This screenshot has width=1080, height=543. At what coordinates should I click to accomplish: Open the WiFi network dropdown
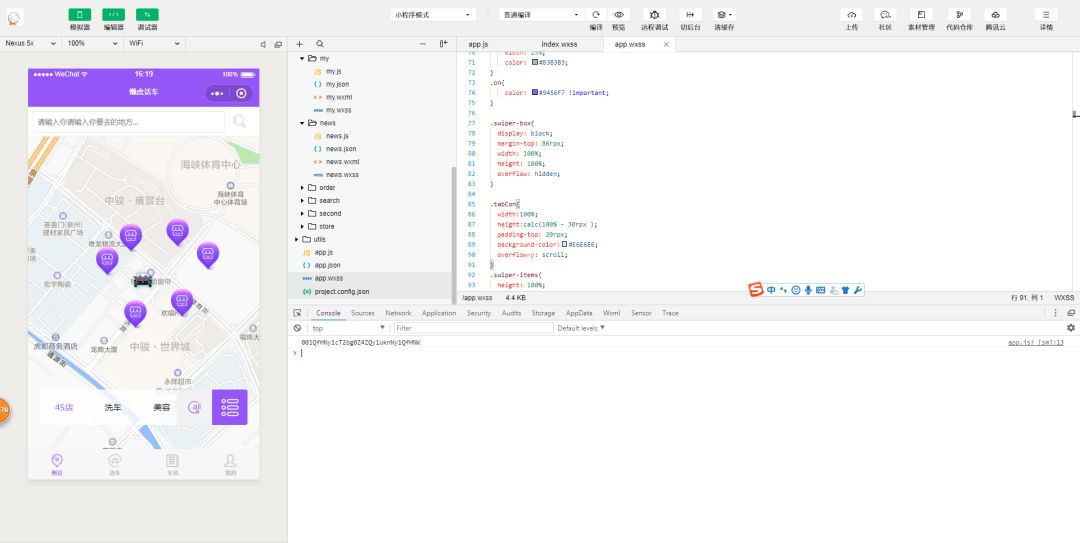154,43
